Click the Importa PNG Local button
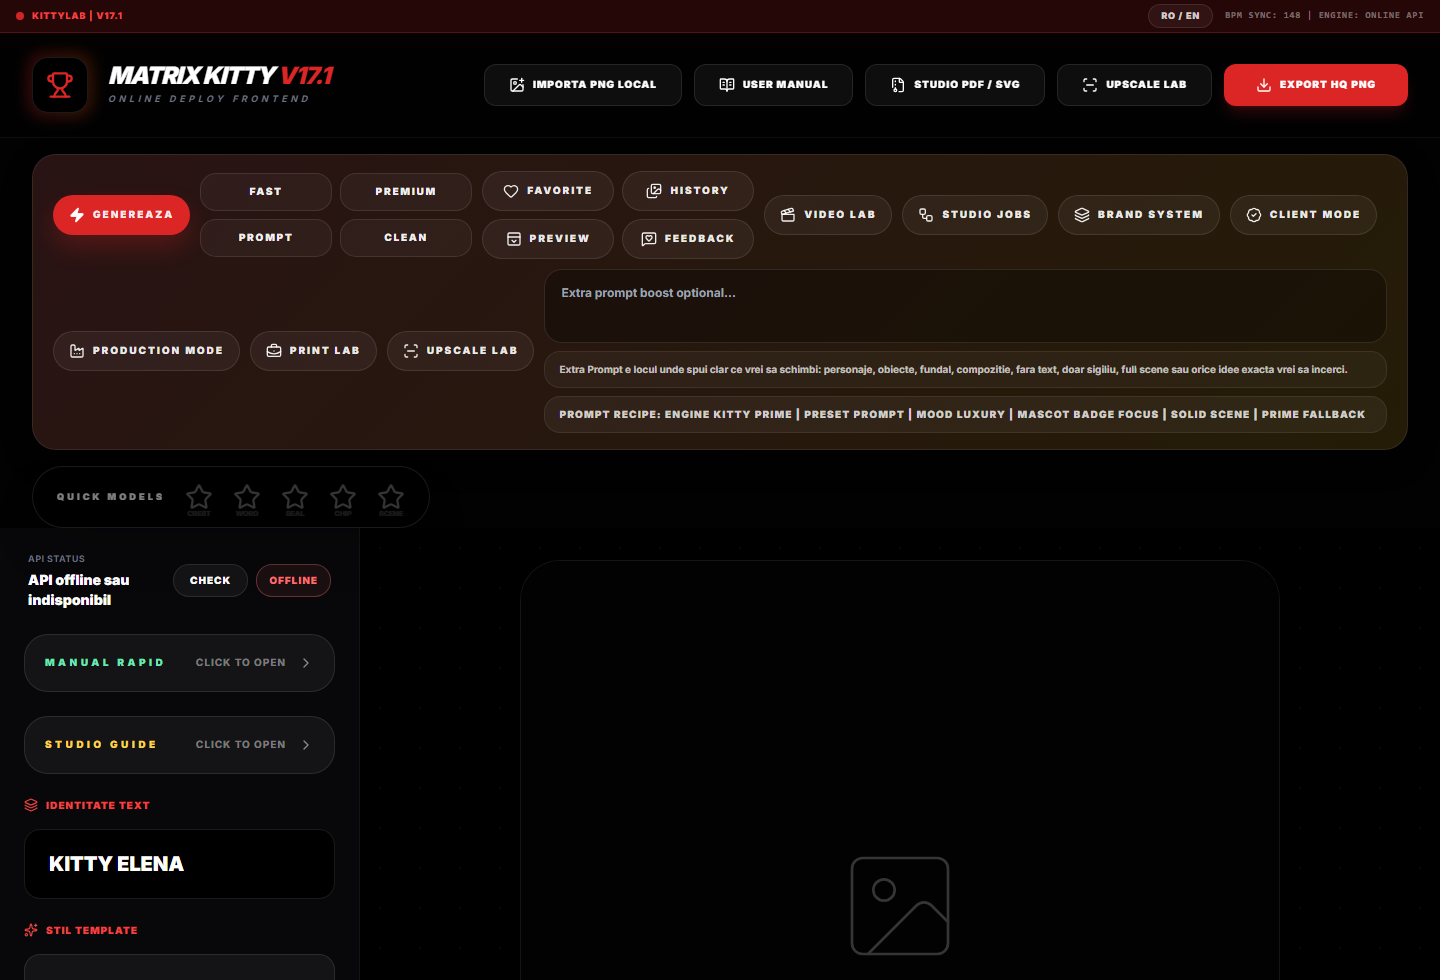 [x=583, y=85]
